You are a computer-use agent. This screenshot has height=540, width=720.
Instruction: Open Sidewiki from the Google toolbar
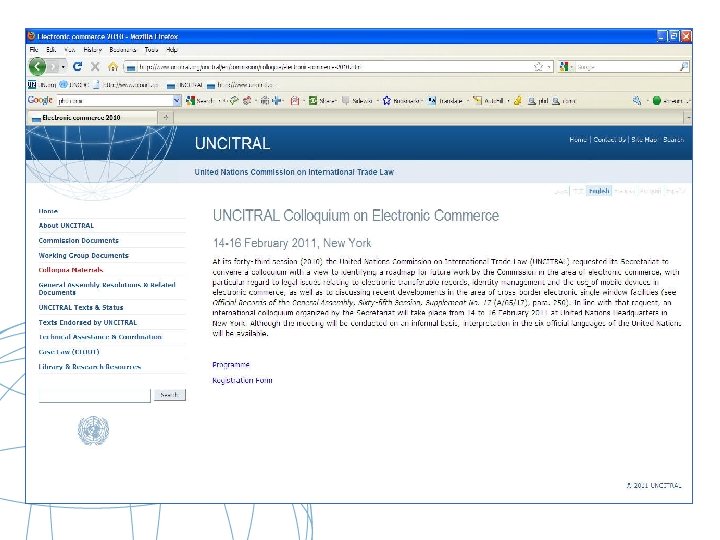[x=357, y=101]
